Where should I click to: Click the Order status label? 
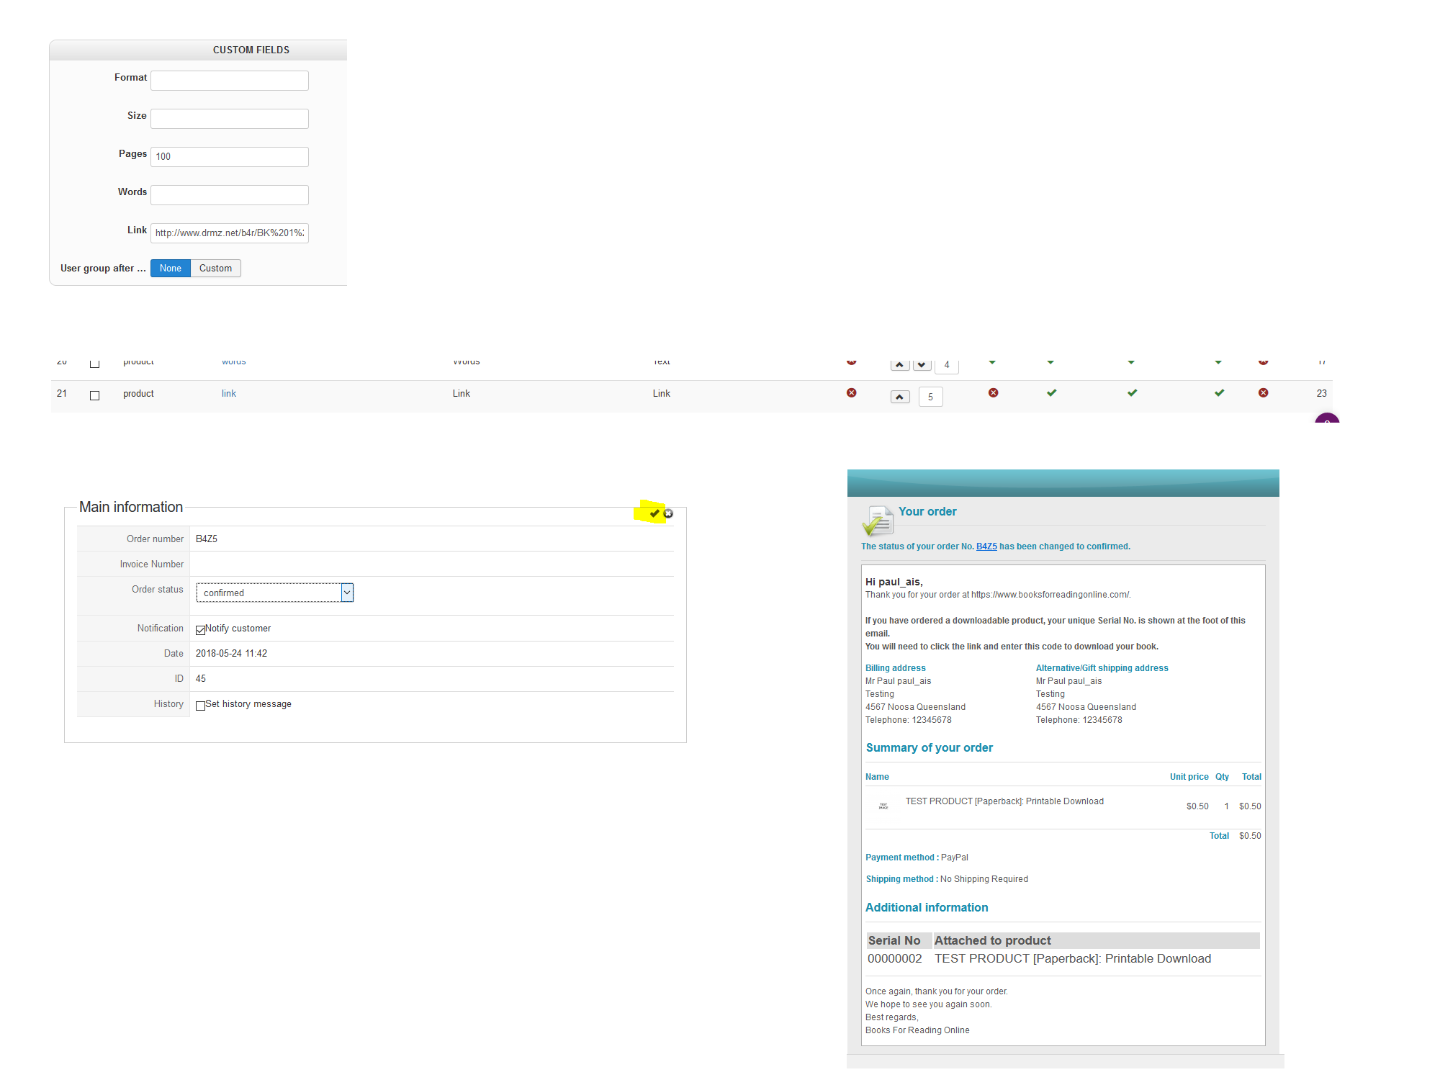158,590
